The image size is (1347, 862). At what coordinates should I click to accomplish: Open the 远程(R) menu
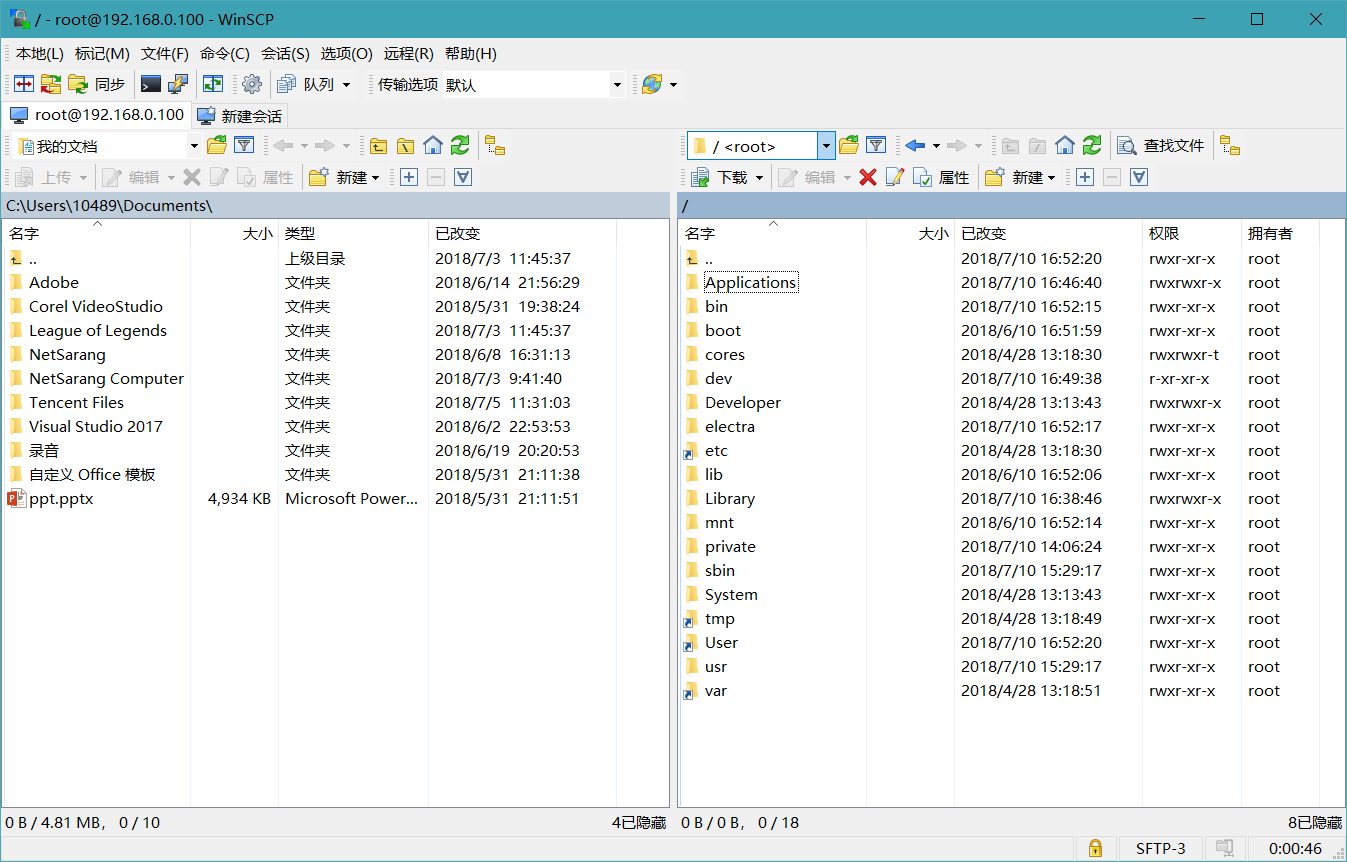tap(408, 54)
